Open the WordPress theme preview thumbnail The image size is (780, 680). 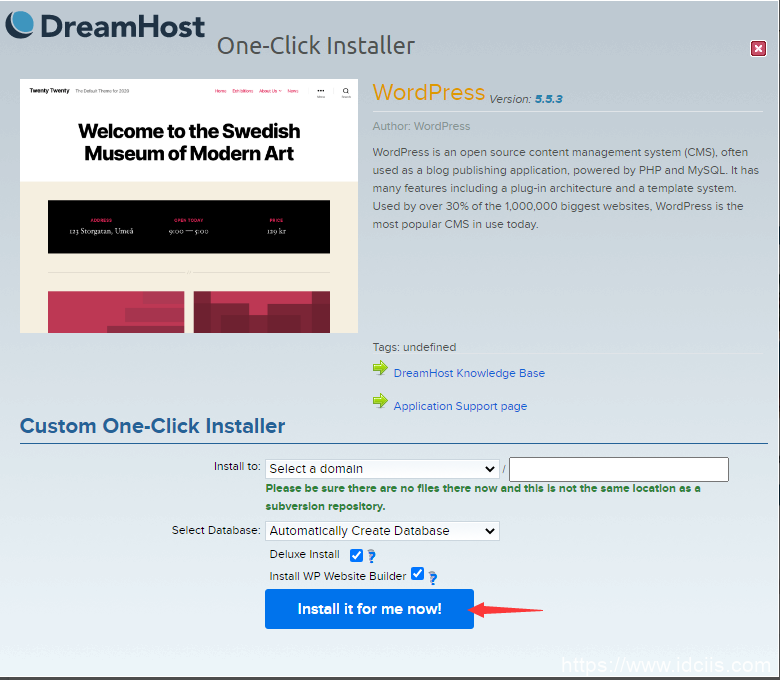(189, 206)
